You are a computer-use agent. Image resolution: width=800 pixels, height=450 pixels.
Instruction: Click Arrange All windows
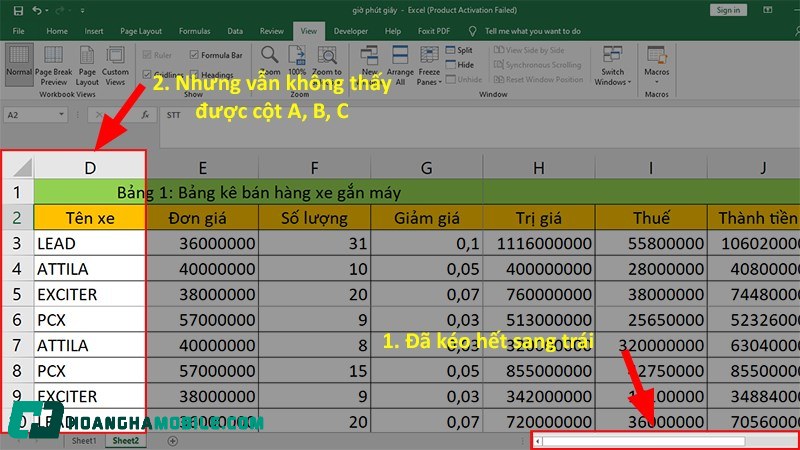pos(400,66)
